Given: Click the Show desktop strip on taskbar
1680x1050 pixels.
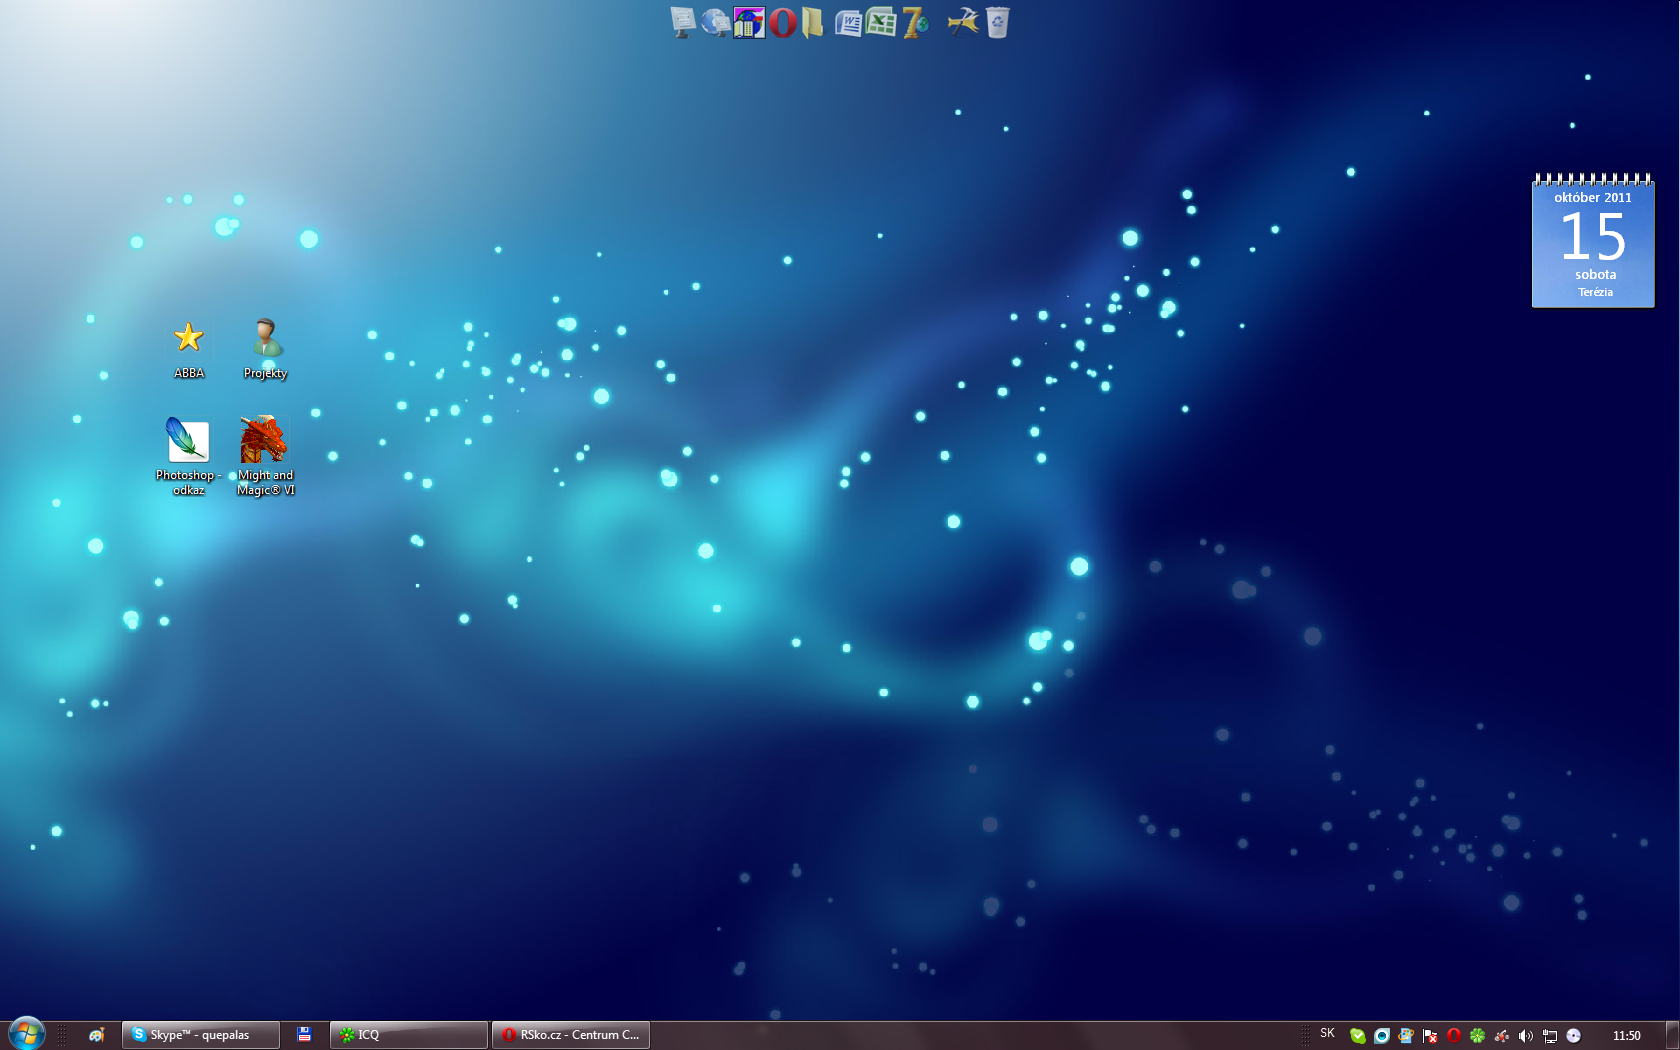Looking at the screenshot, I should (x=1672, y=1035).
